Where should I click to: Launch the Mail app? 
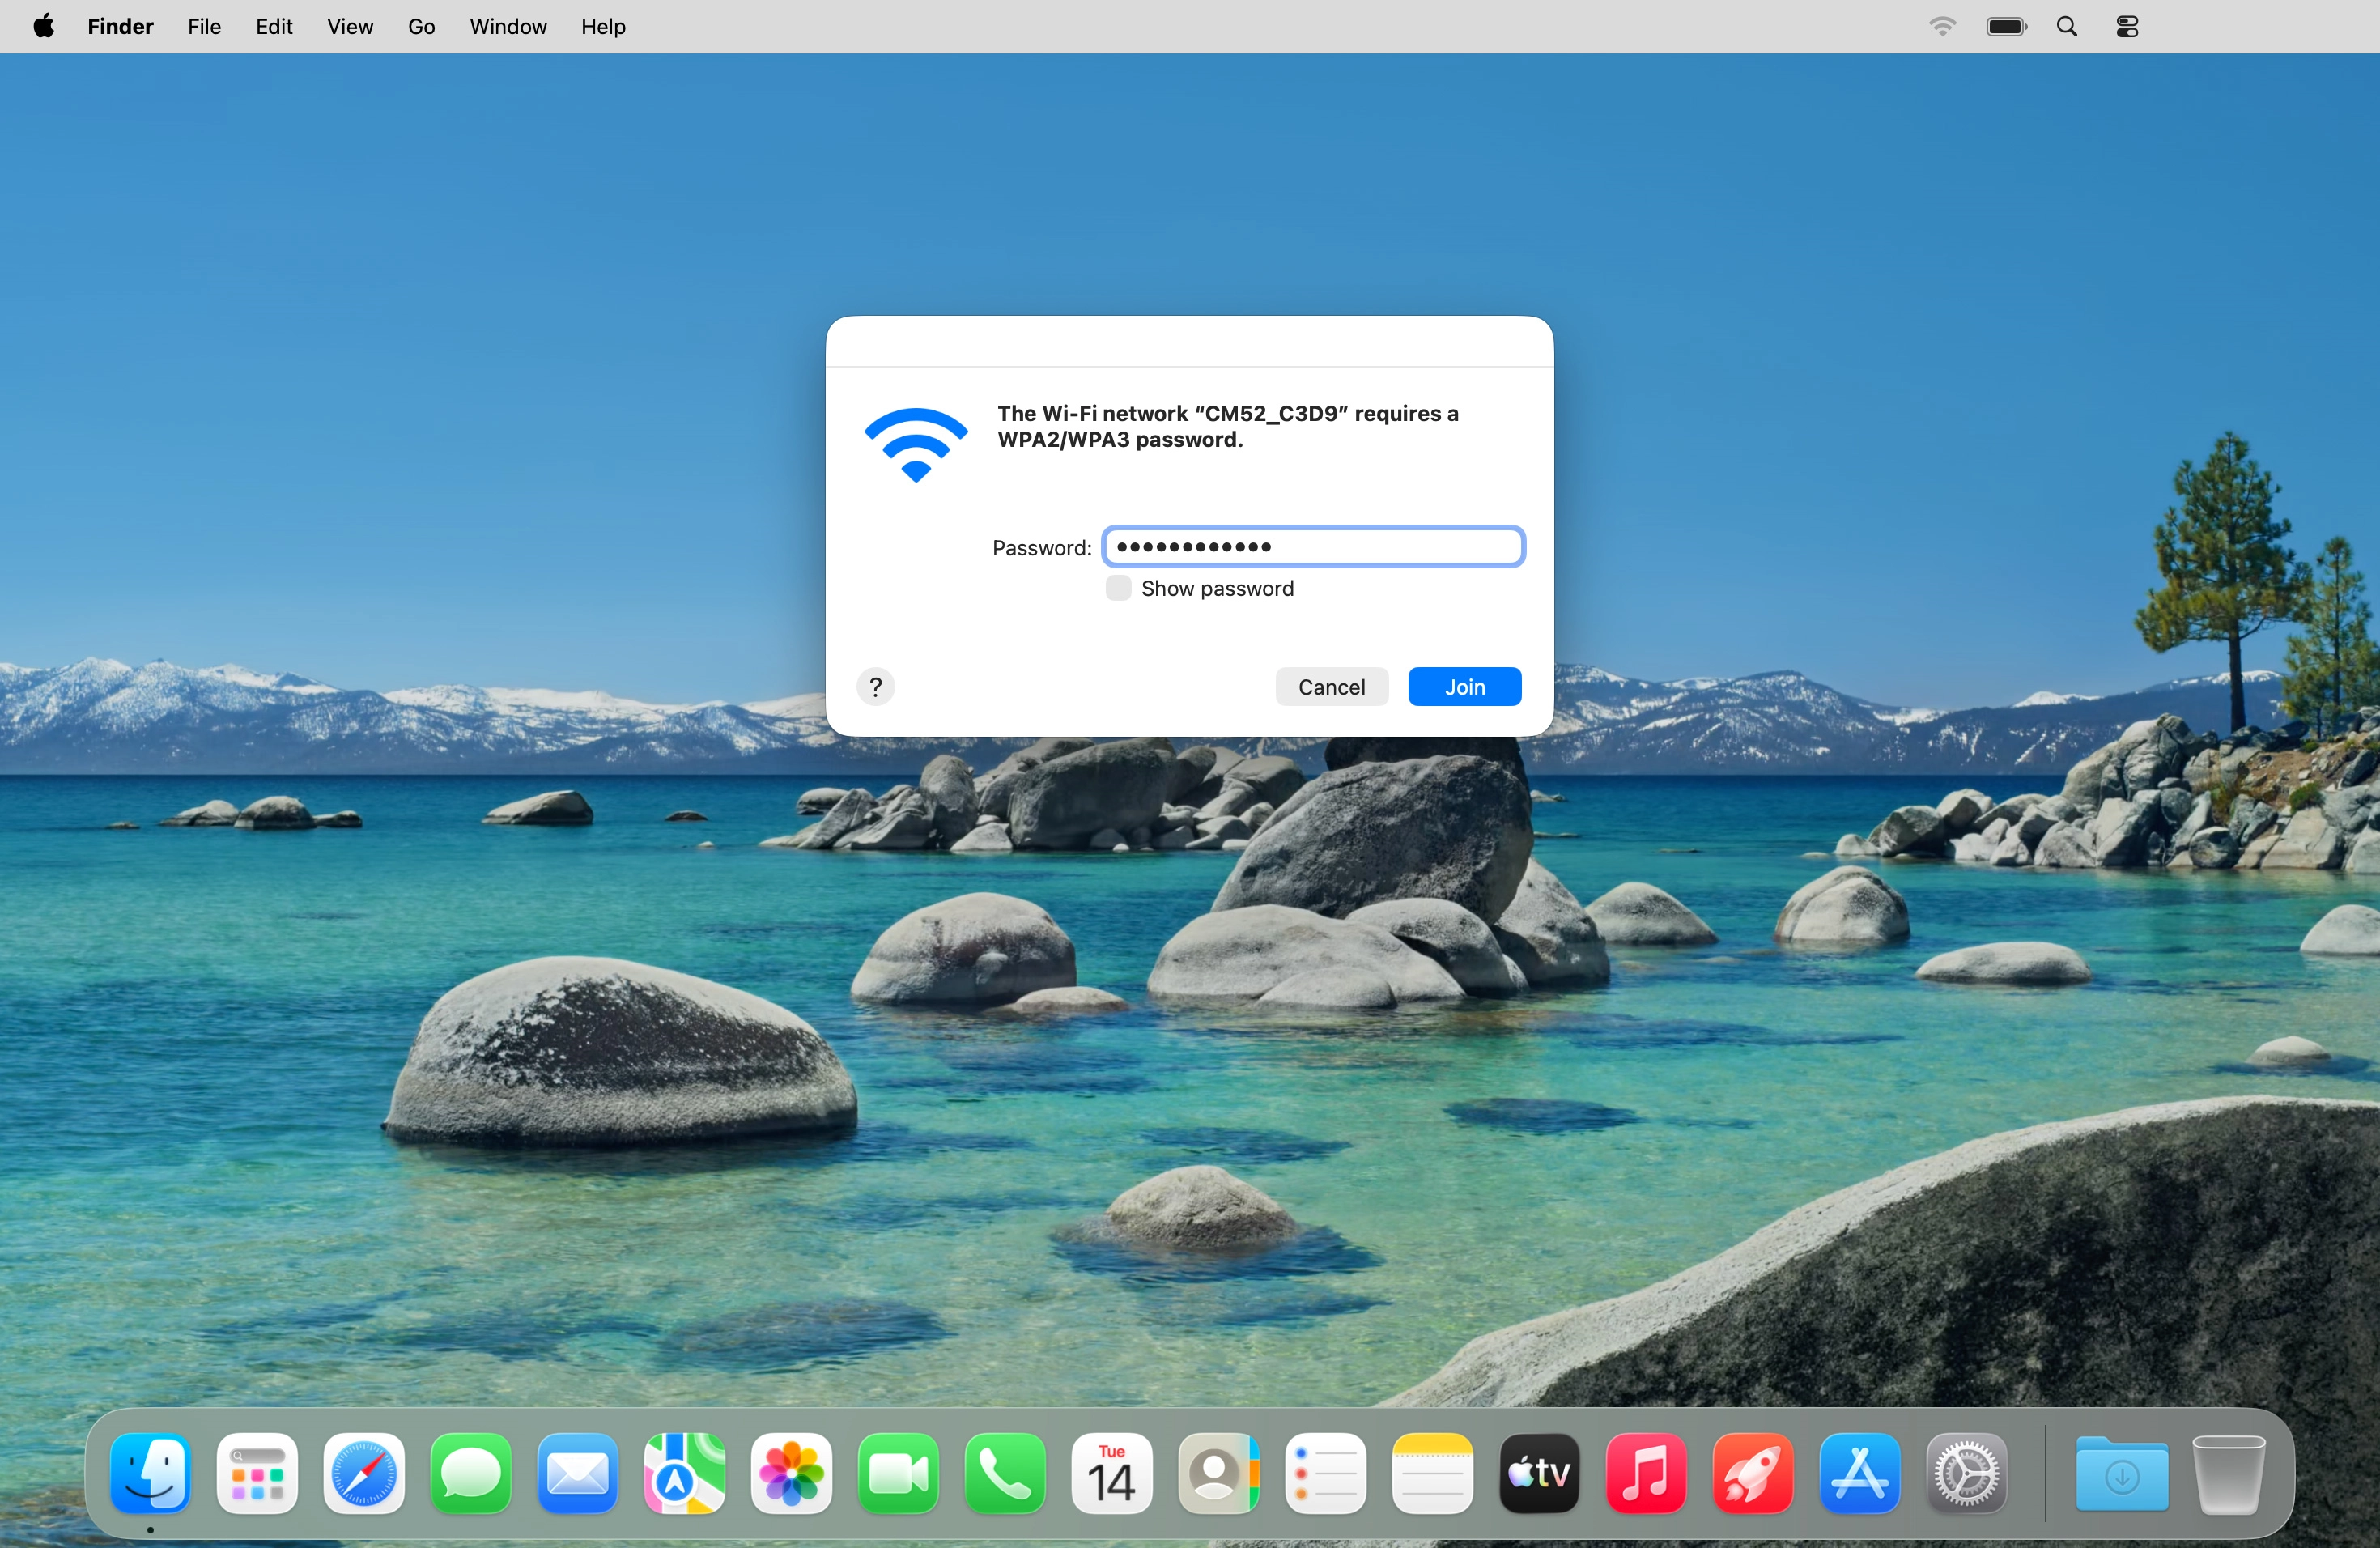[x=577, y=1474]
